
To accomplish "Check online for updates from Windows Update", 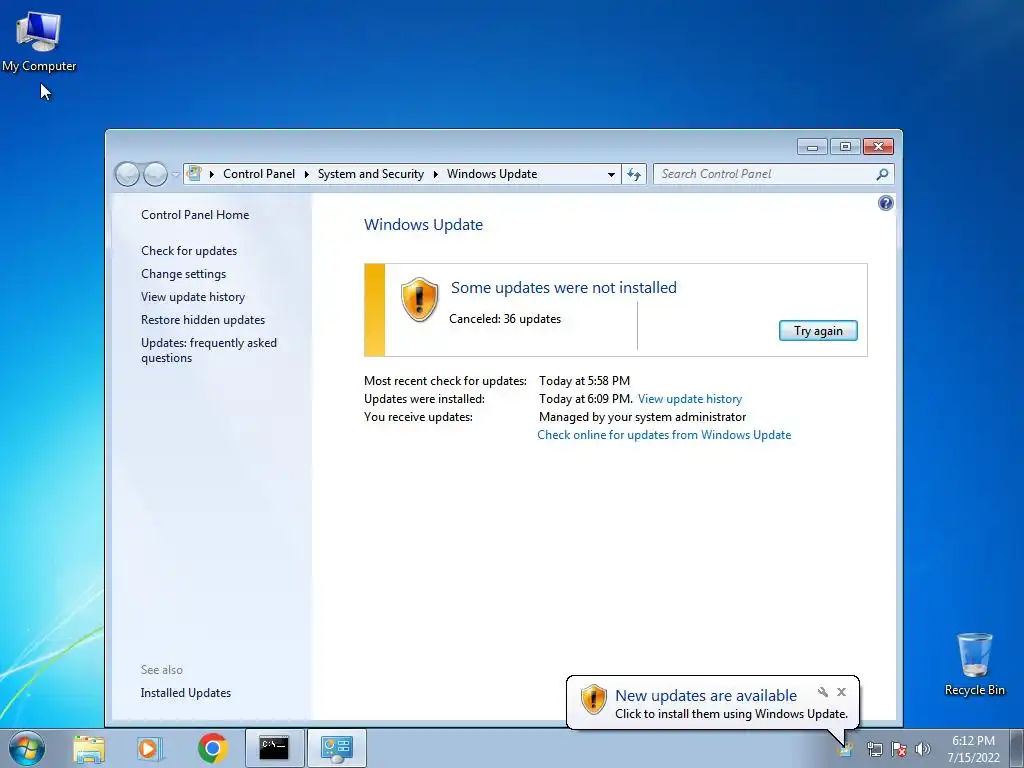I will tap(664, 435).
